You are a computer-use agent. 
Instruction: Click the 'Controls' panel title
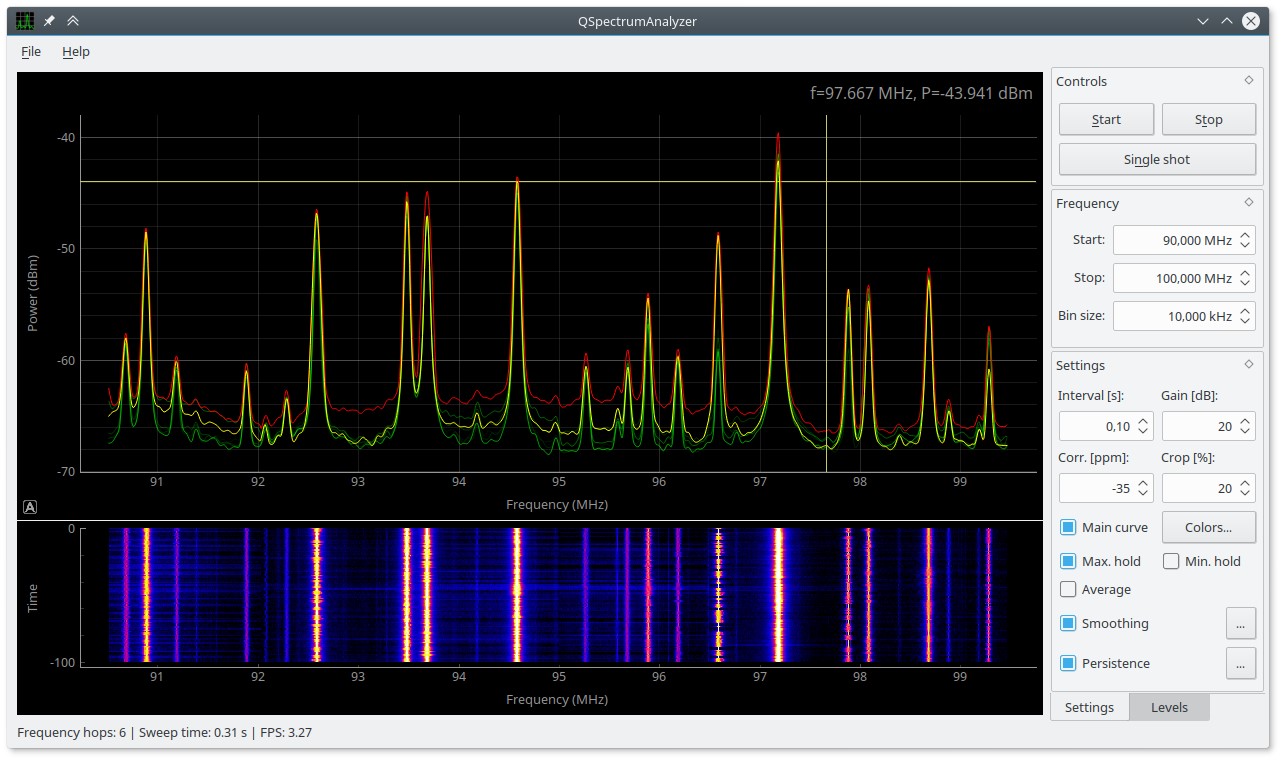pyautogui.click(x=1082, y=81)
